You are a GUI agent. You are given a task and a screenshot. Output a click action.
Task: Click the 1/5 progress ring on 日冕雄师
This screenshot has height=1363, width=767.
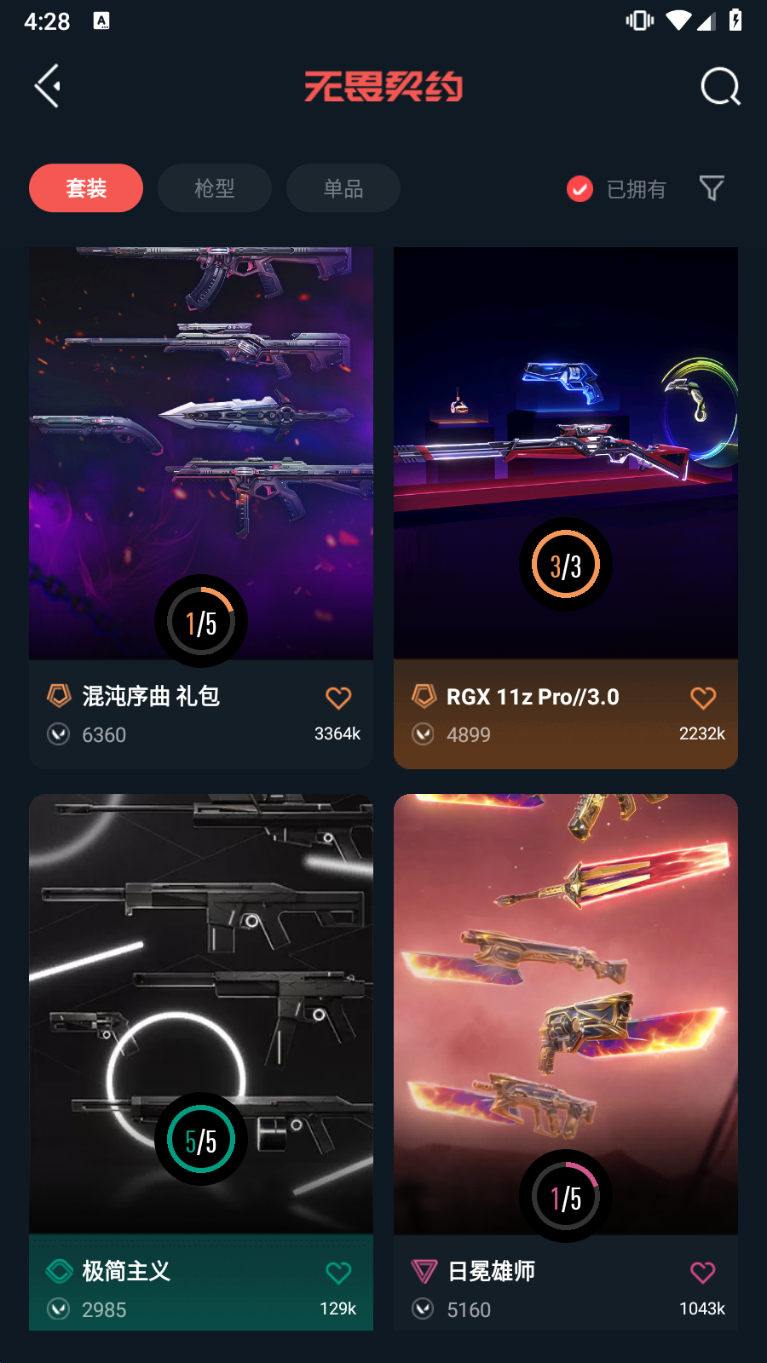click(565, 1196)
